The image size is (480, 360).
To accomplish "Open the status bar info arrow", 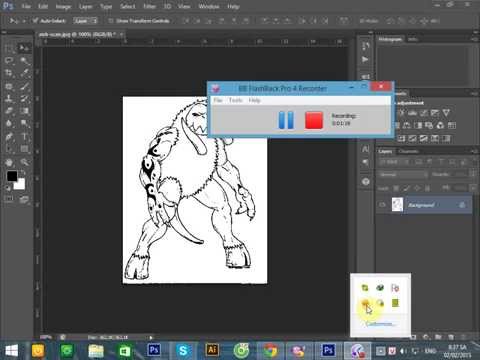I will 151,337.
